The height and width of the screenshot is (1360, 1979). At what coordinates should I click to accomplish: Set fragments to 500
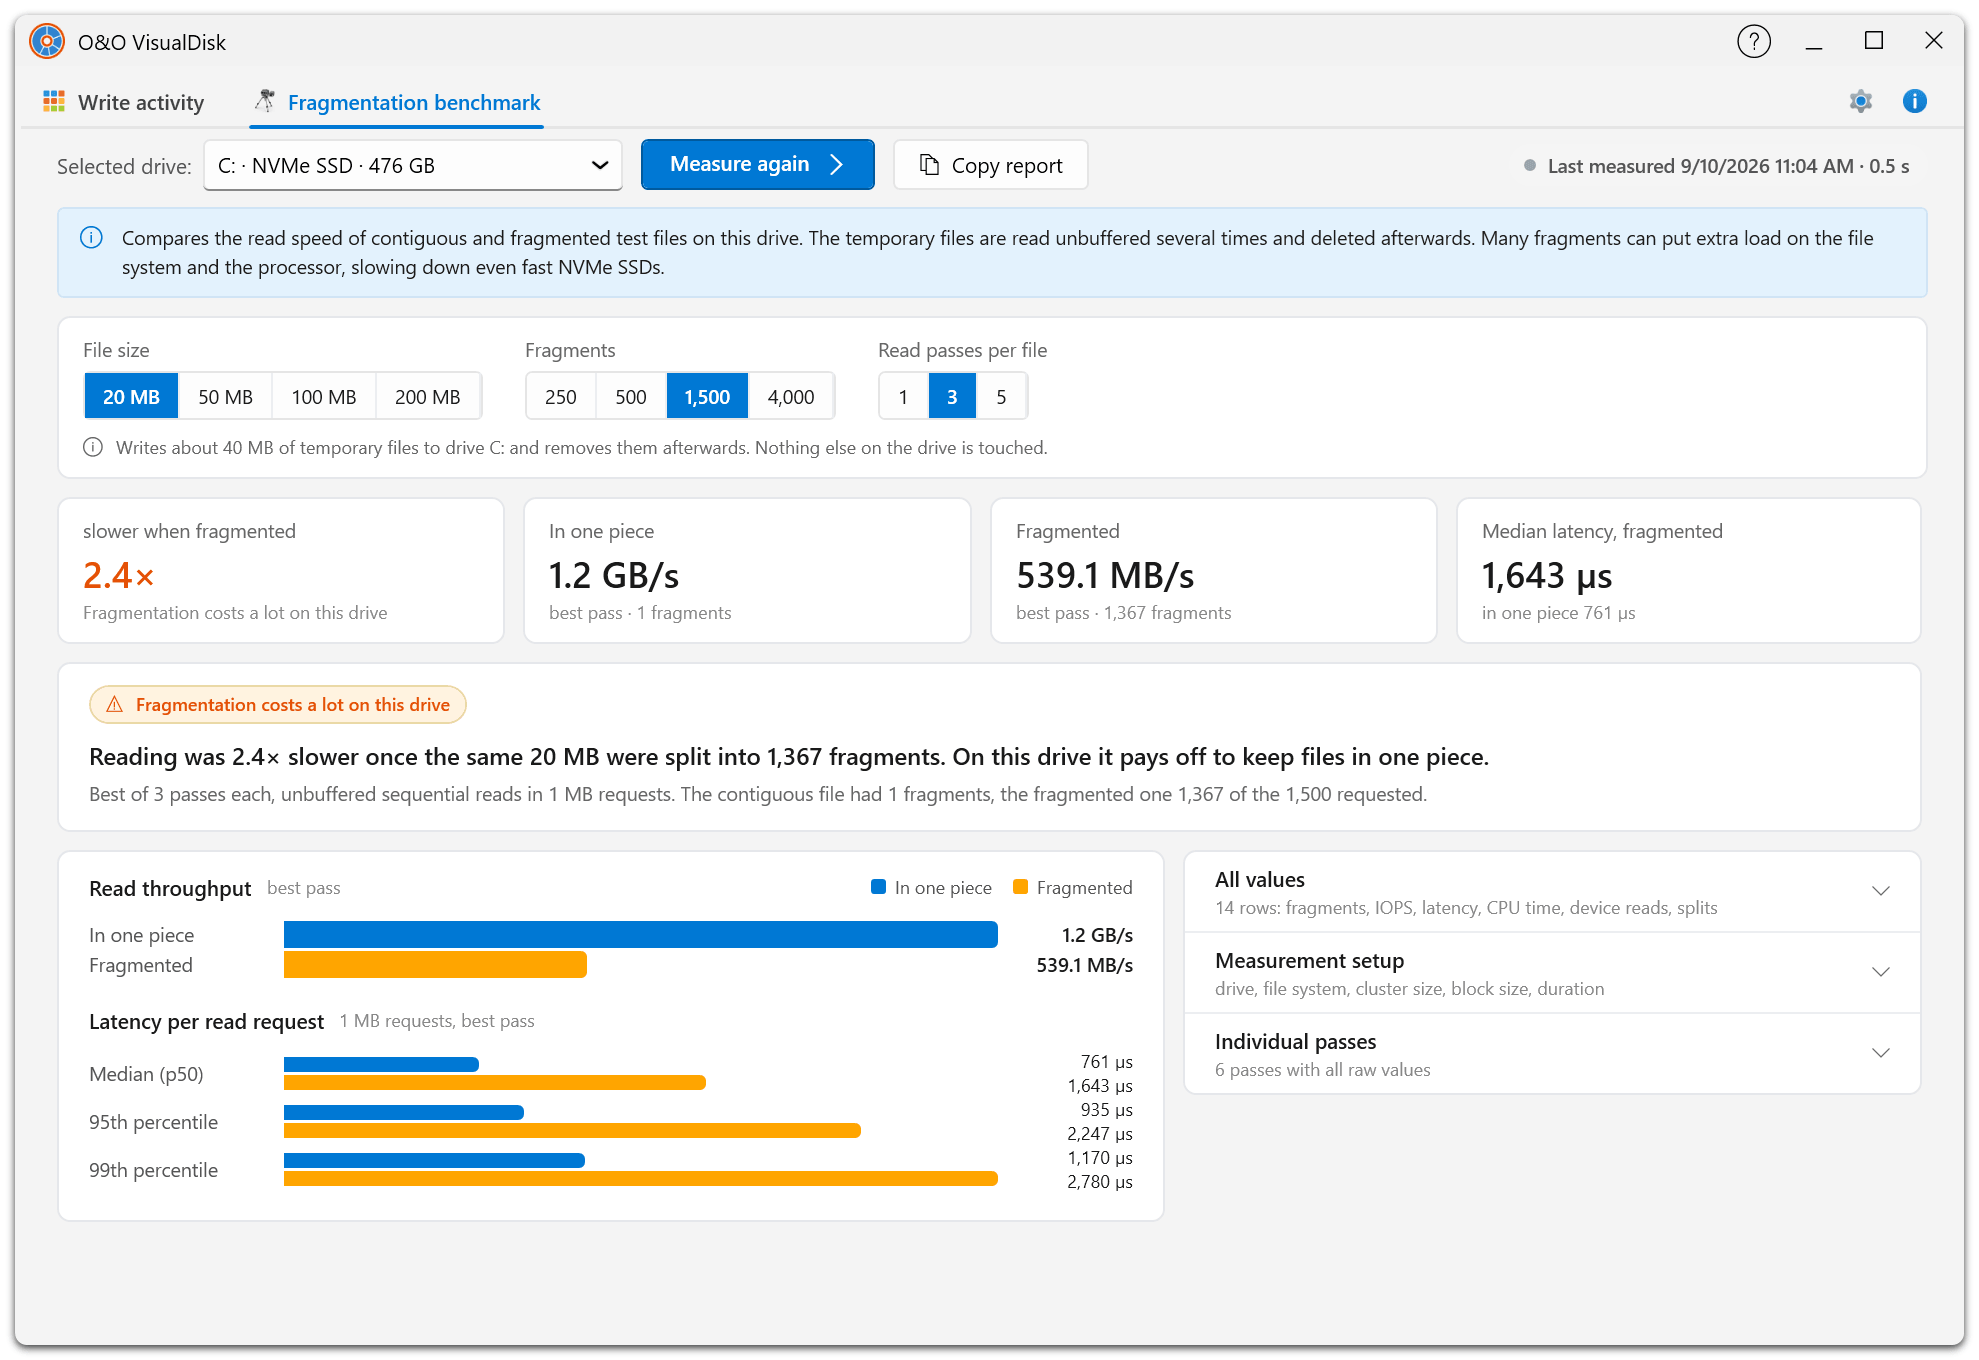[x=631, y=397]
